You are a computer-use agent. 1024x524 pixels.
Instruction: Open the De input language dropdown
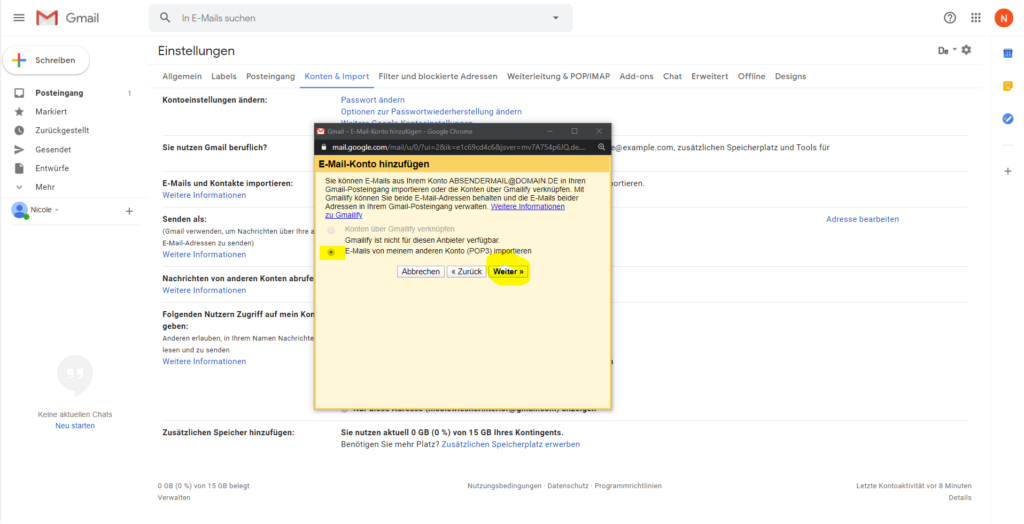(x=948, y=50)
